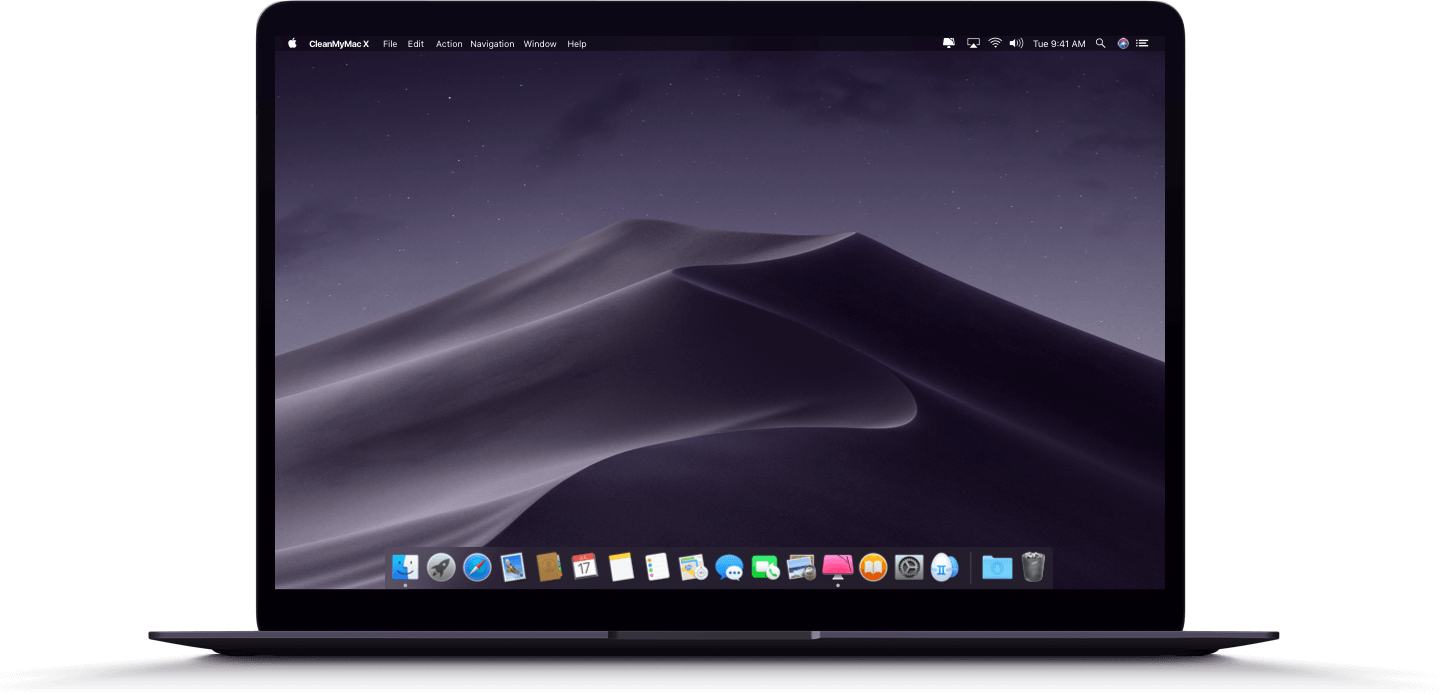Image resolution: width=1440 pixels, height=695 pixels.
Task: Open Reminders
Action: [x=656, y=567]
